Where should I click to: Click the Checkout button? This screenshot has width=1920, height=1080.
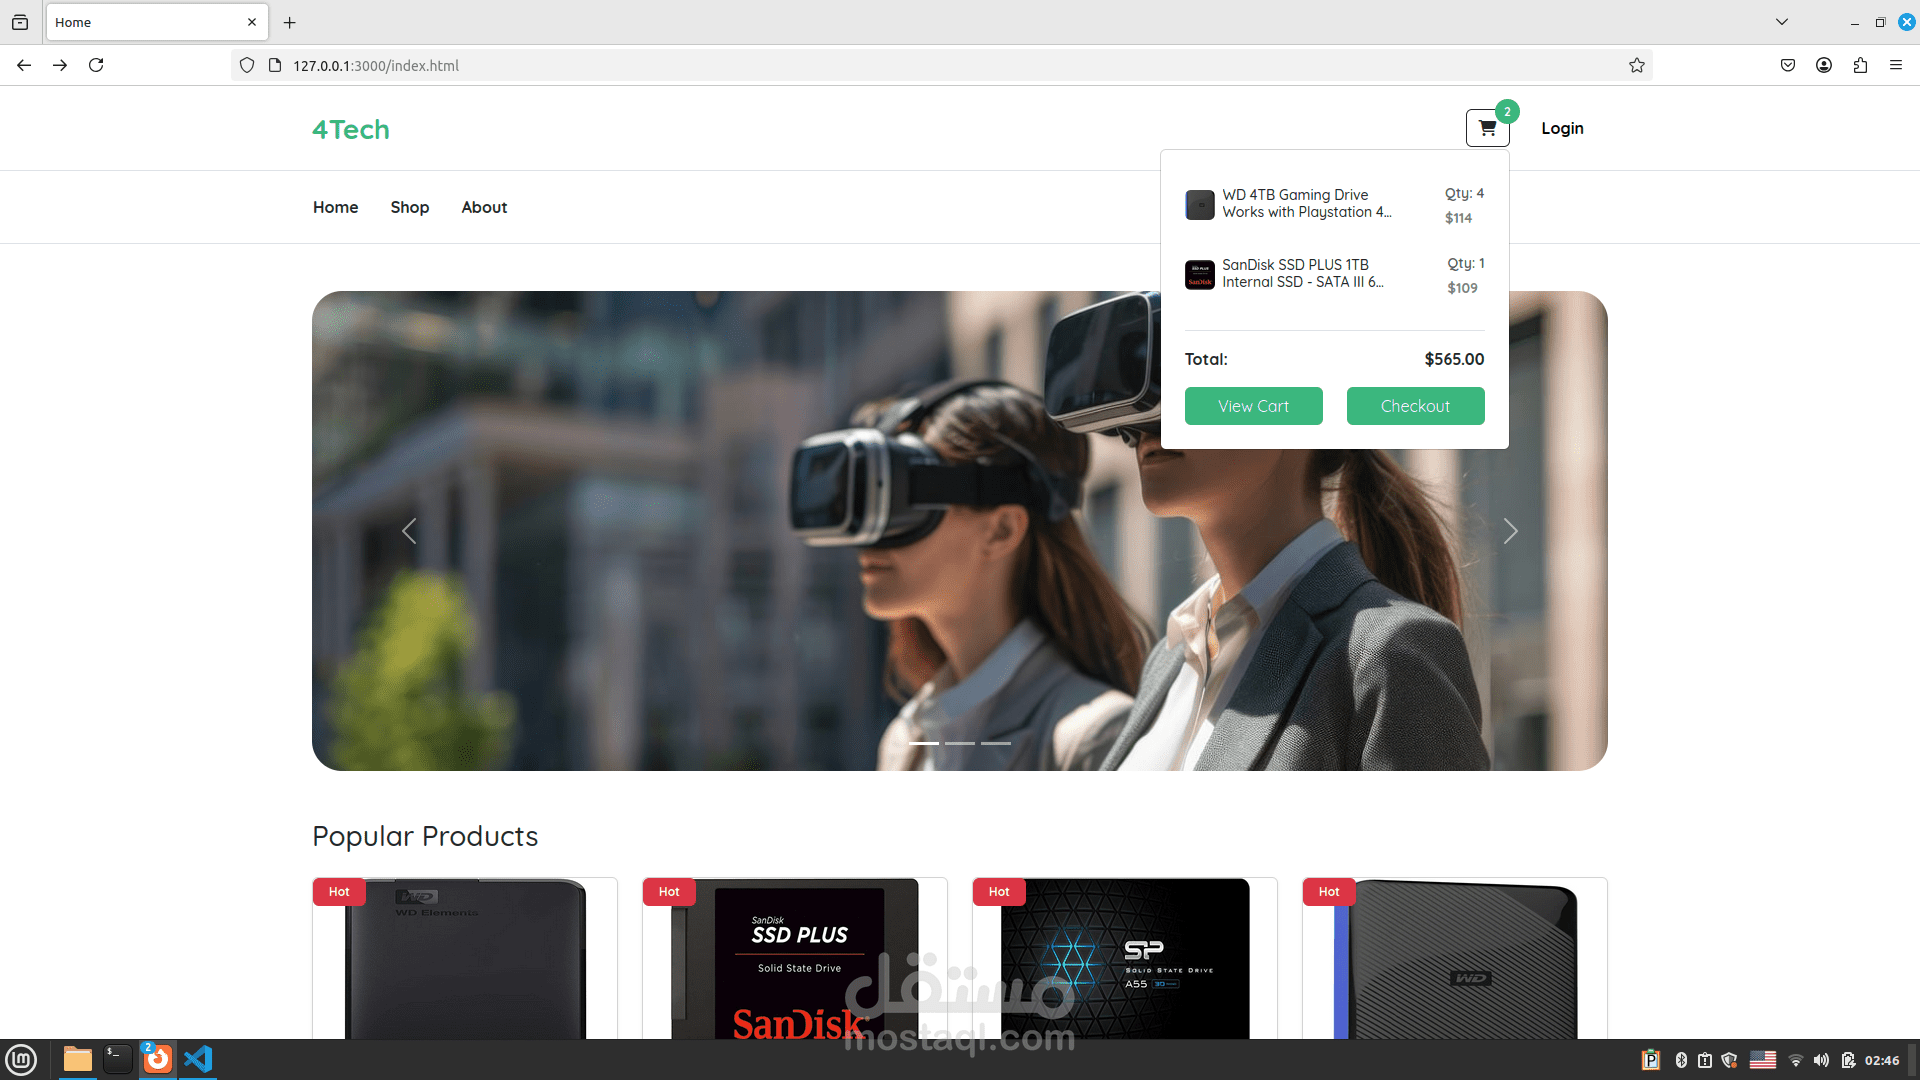(1415, 406)
